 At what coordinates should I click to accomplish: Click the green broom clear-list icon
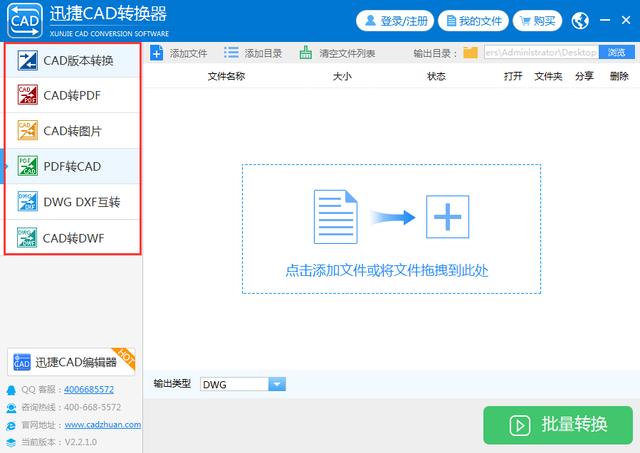[x=306, y=53]
